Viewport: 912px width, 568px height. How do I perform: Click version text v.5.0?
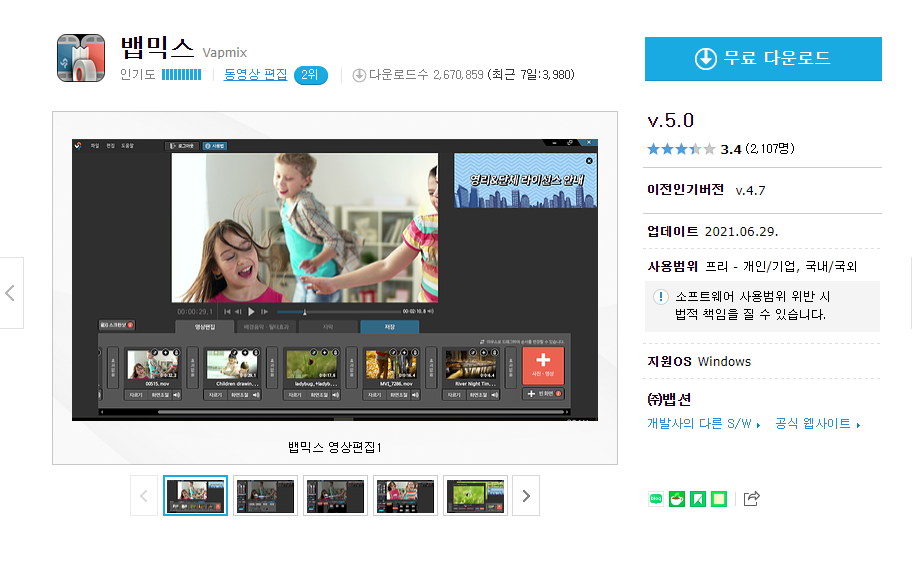click(x=671, y=120)
